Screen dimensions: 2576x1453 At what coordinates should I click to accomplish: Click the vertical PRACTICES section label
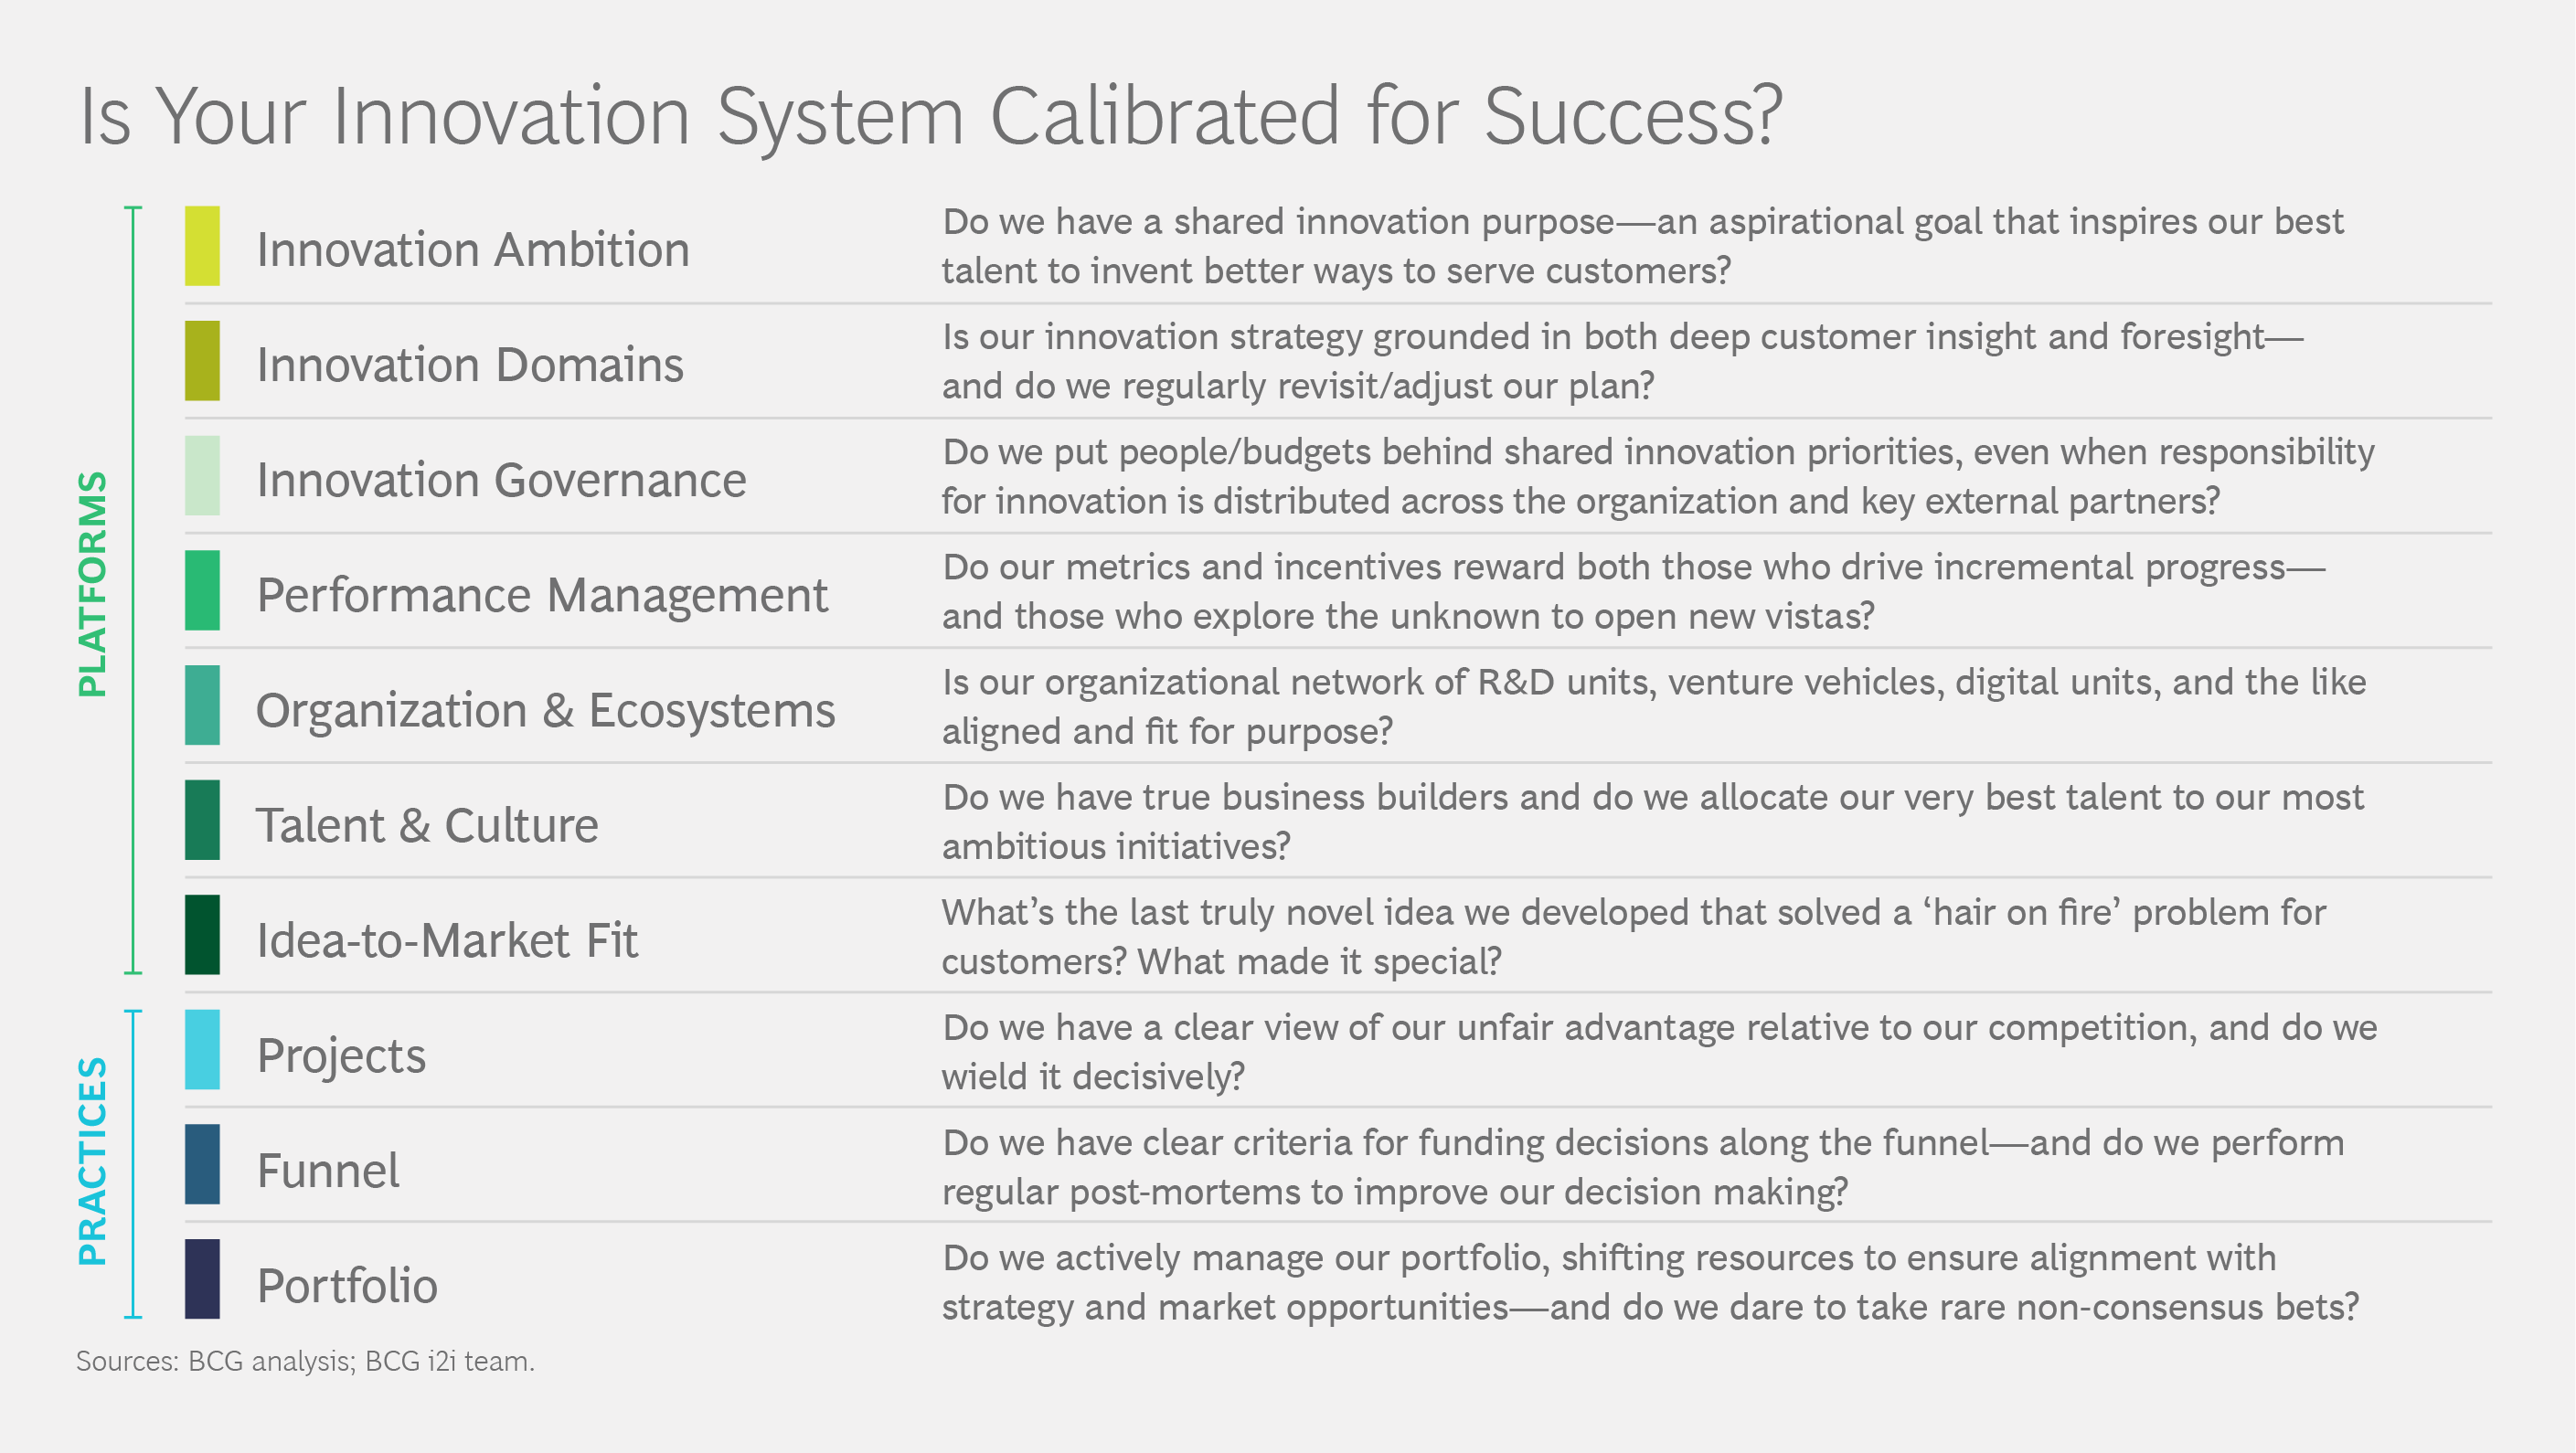coord(92,1162)
